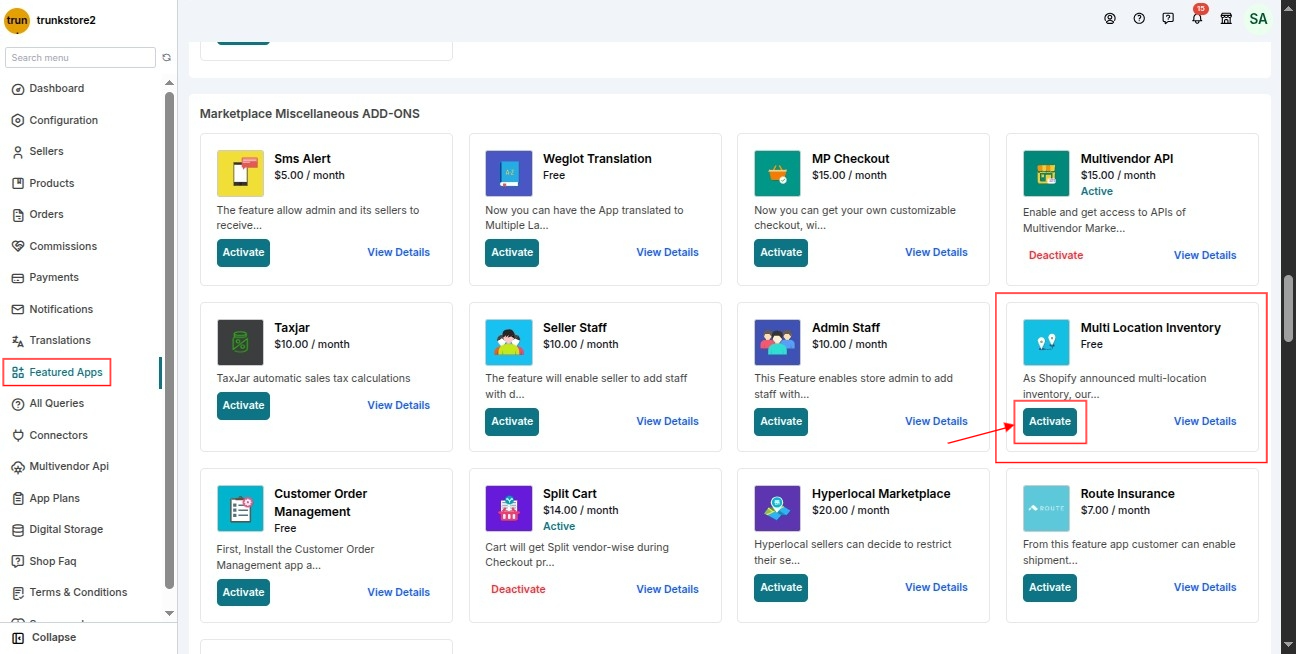Open notifications bell with 15 badge

click(x=1198, y=17)
